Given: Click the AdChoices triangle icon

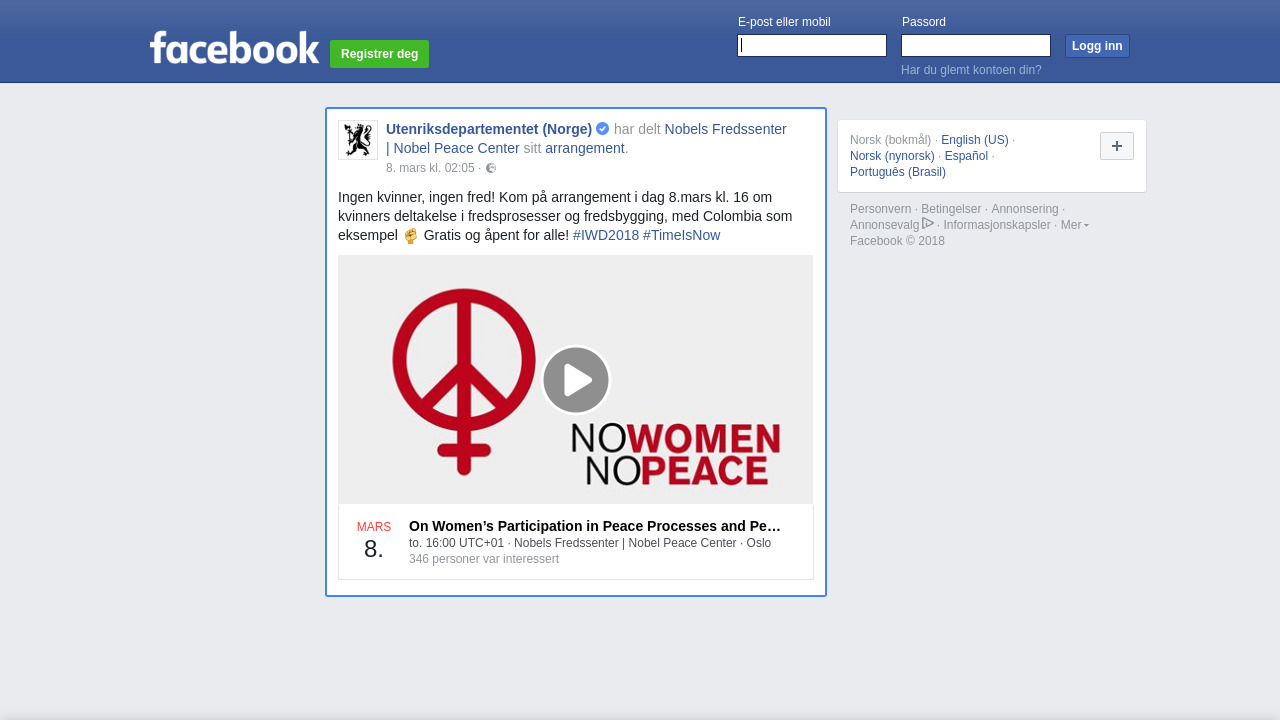Looking at the screenshot, I should [928, 224].
